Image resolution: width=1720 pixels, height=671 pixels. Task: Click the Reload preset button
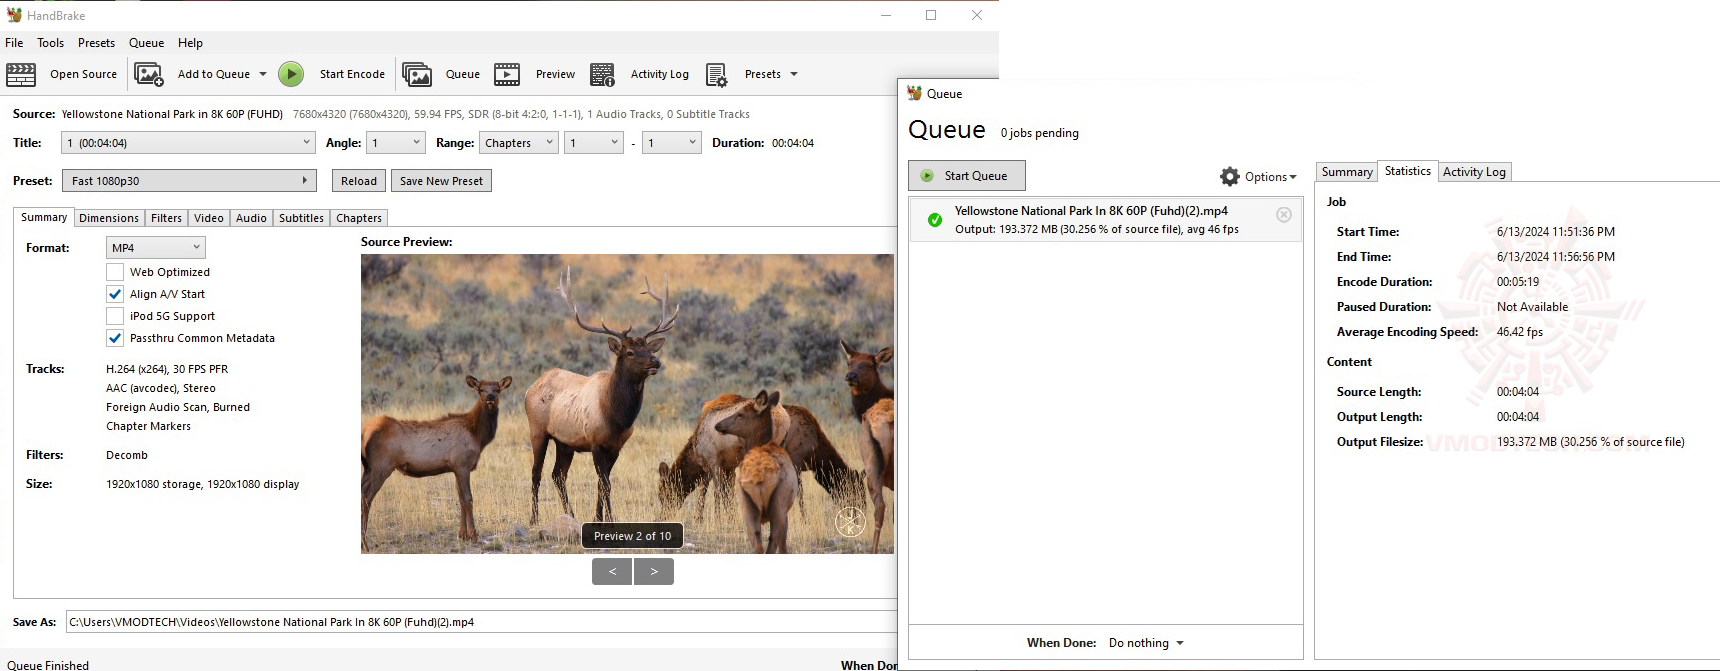tap(359, 181)
